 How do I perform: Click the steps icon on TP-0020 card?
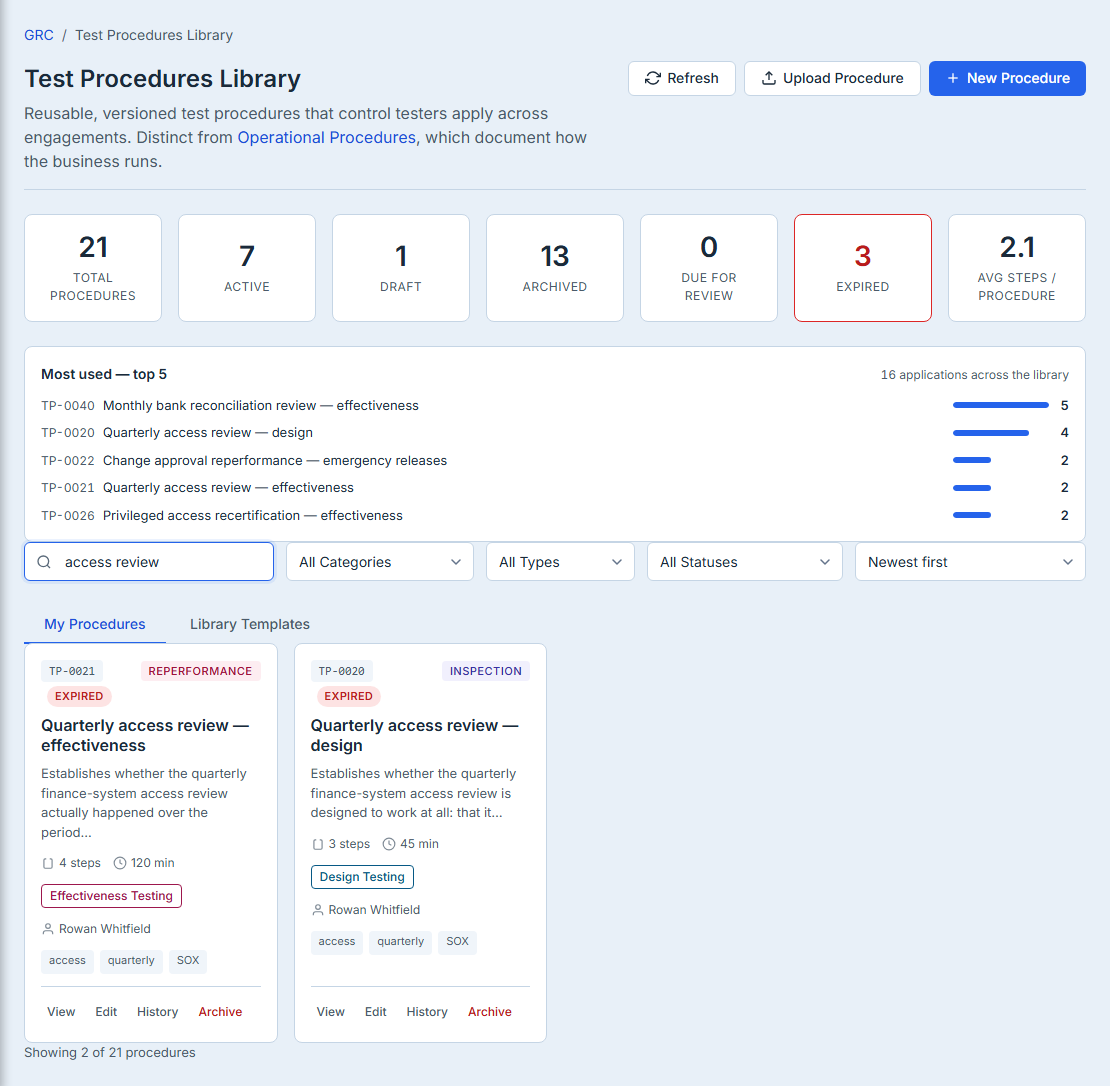[x=318, y=844]
